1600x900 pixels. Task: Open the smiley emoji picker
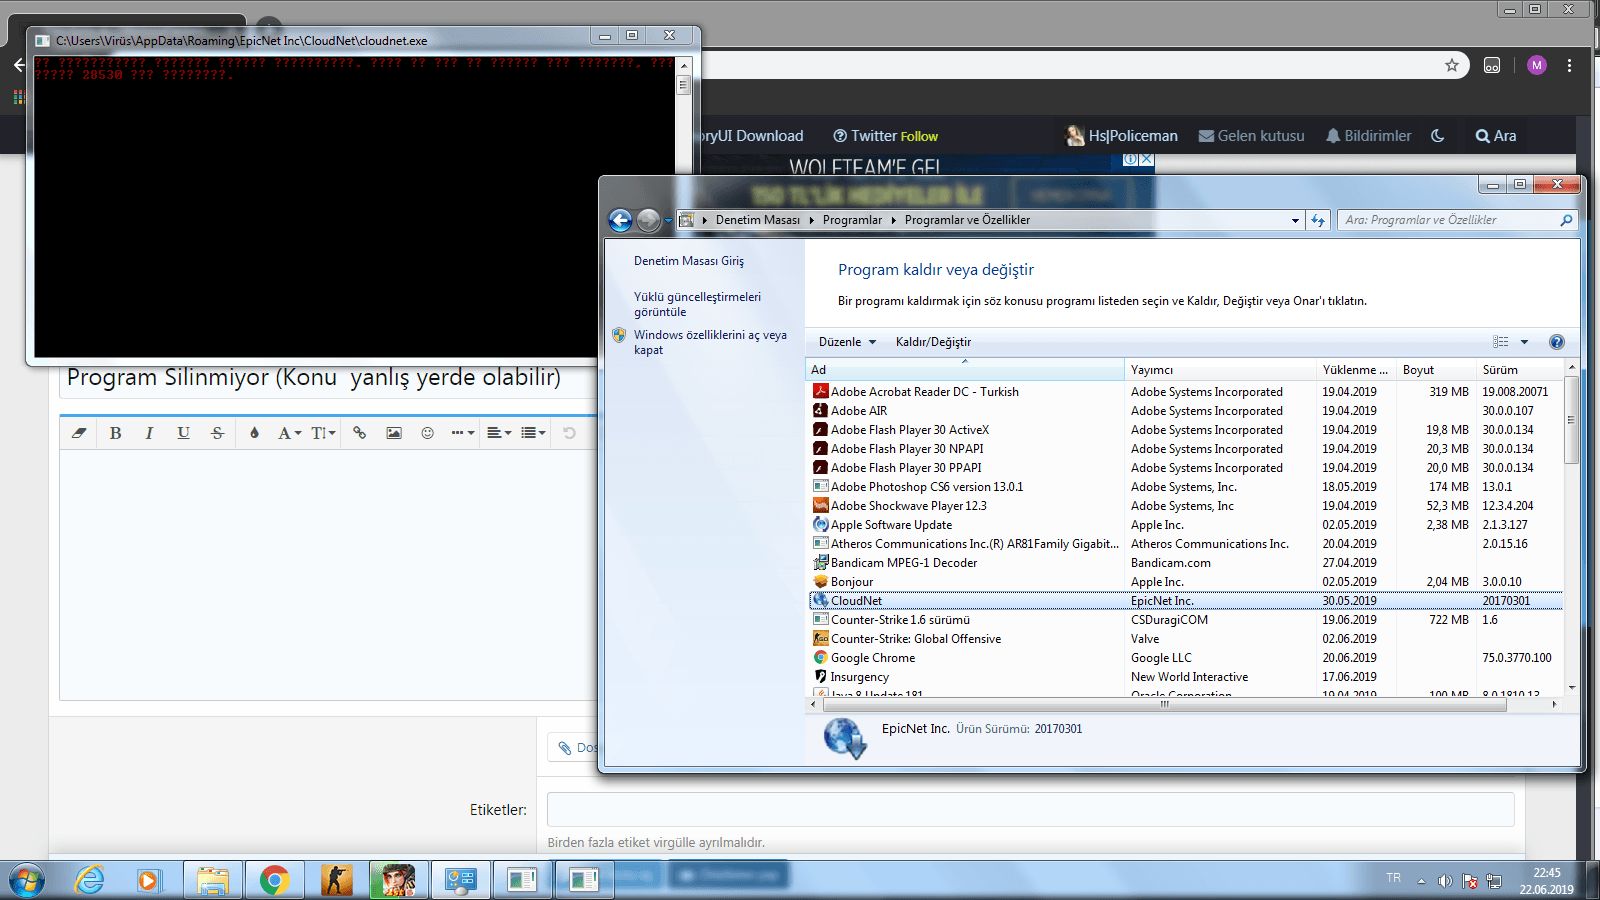[x=428, y=433]
